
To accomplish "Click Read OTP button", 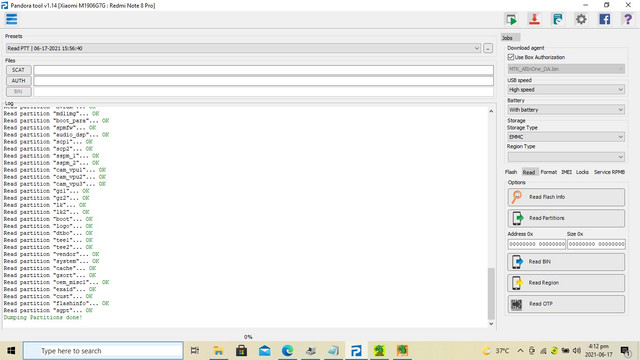I will coord(566,304).
